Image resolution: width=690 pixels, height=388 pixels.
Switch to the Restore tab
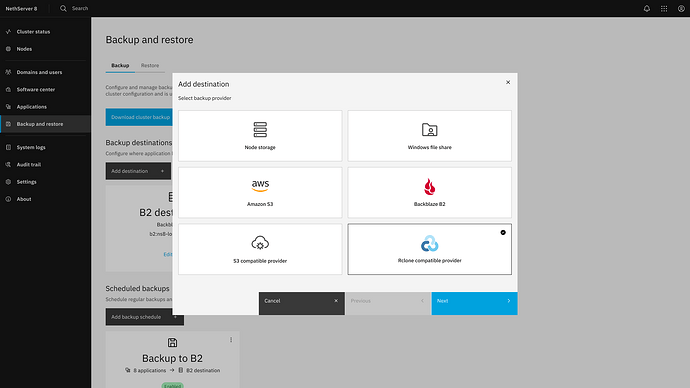tap(150, 66)
